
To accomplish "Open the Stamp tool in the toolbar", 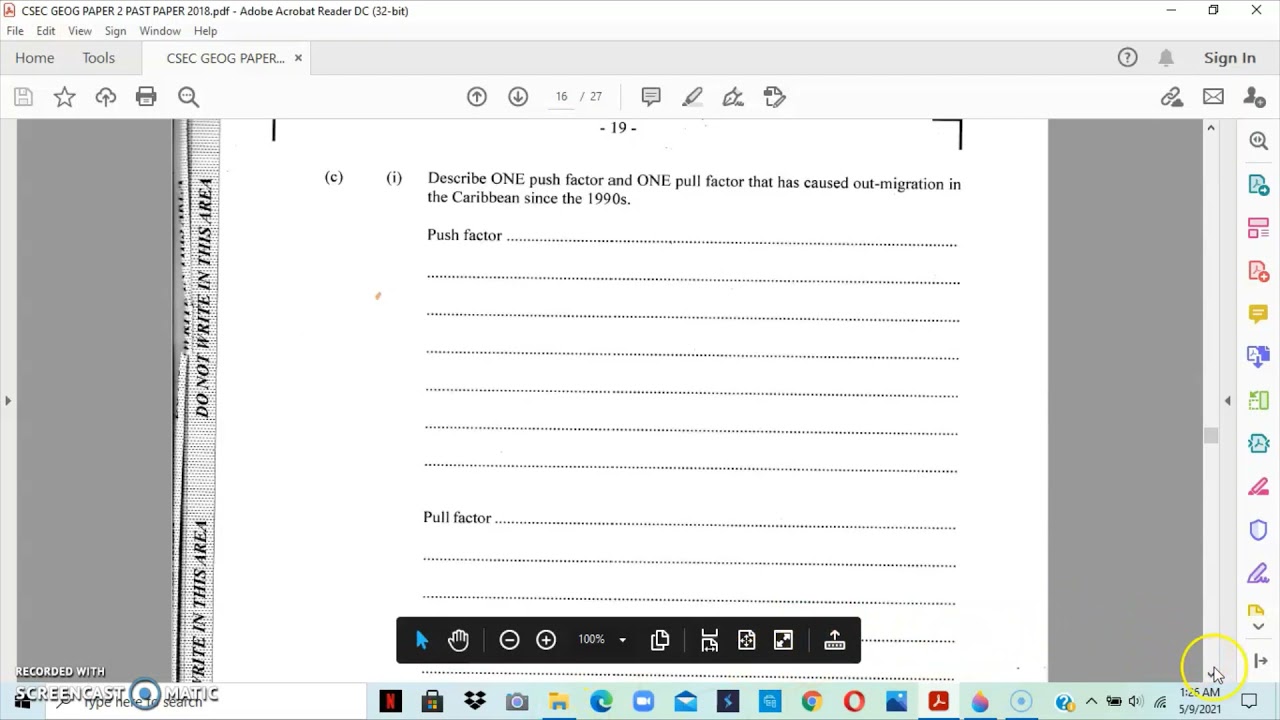I will (774, 97).
